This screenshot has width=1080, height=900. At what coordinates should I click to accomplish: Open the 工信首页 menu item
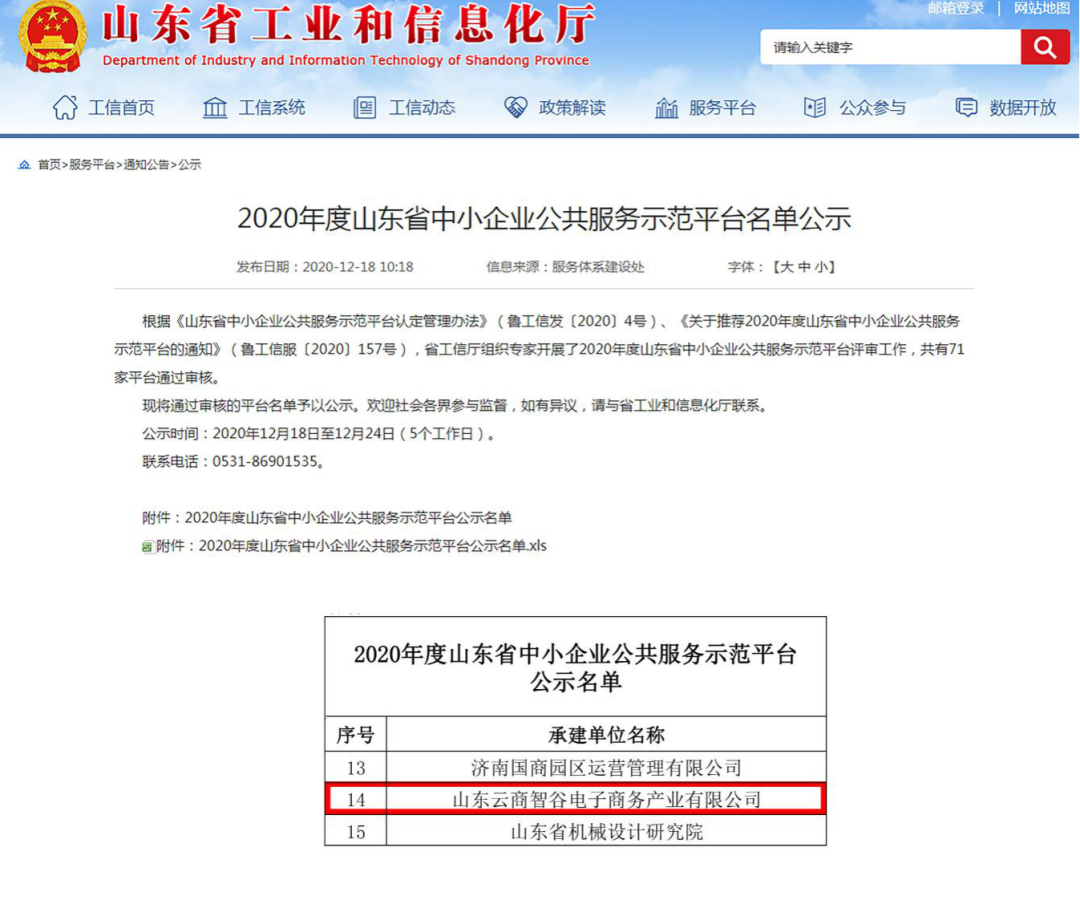(x=121, y=107)
